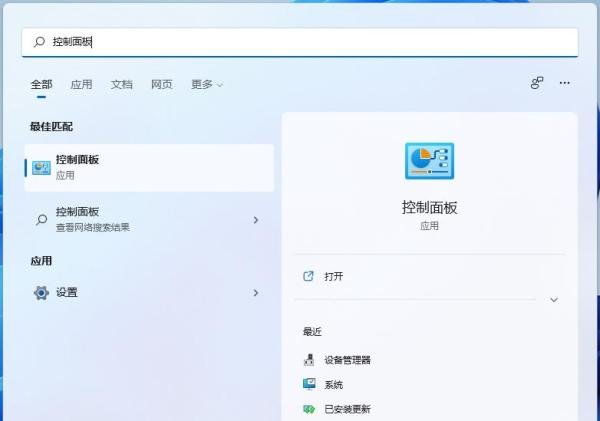Click magnifier icon beside web search result
Viewport: 600px width, 421px height.
(41, 220)
